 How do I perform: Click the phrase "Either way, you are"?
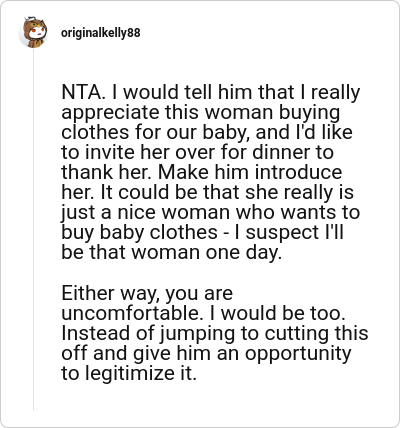[x=147, y=294]
